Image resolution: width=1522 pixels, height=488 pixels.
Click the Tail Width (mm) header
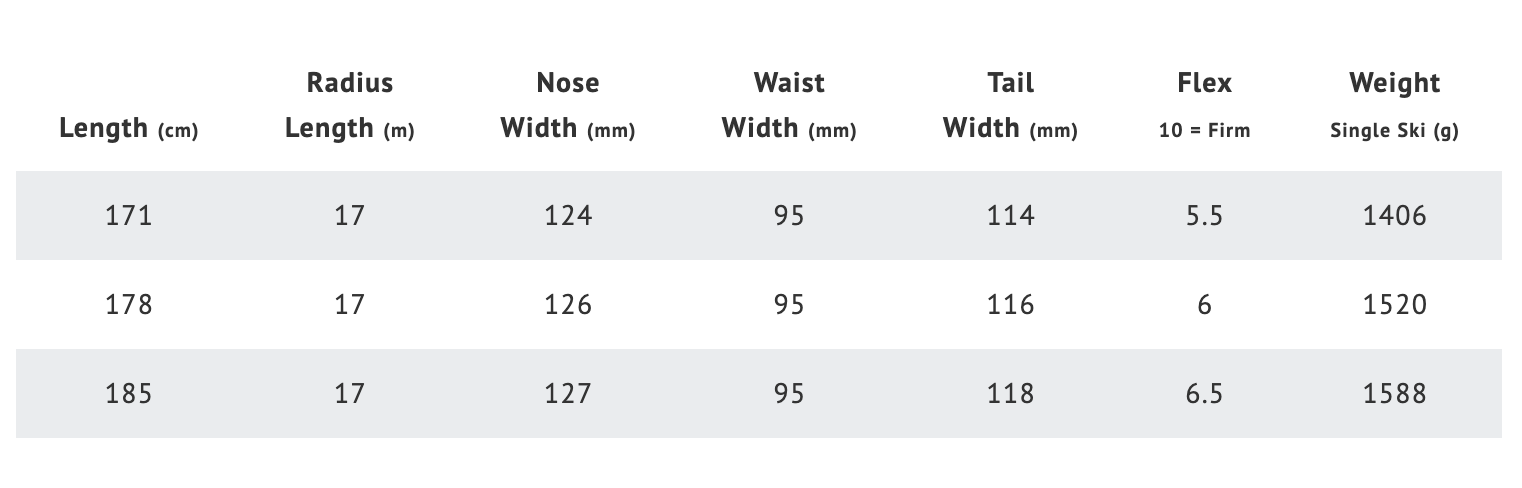1010,106
